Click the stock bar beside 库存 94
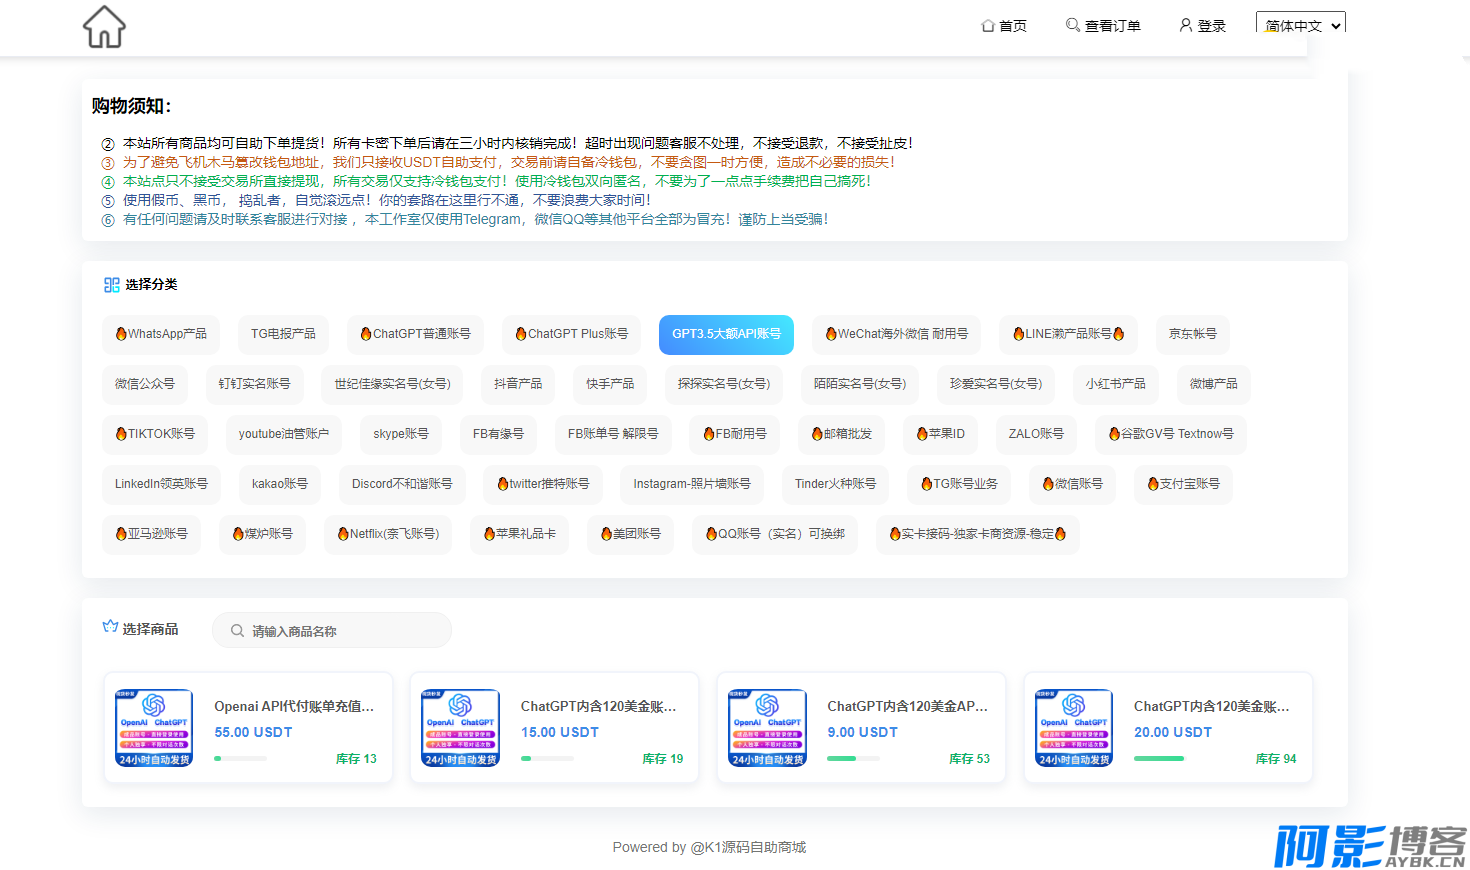This screenshot has height=870, width=1470. (x=1160, y=759)
